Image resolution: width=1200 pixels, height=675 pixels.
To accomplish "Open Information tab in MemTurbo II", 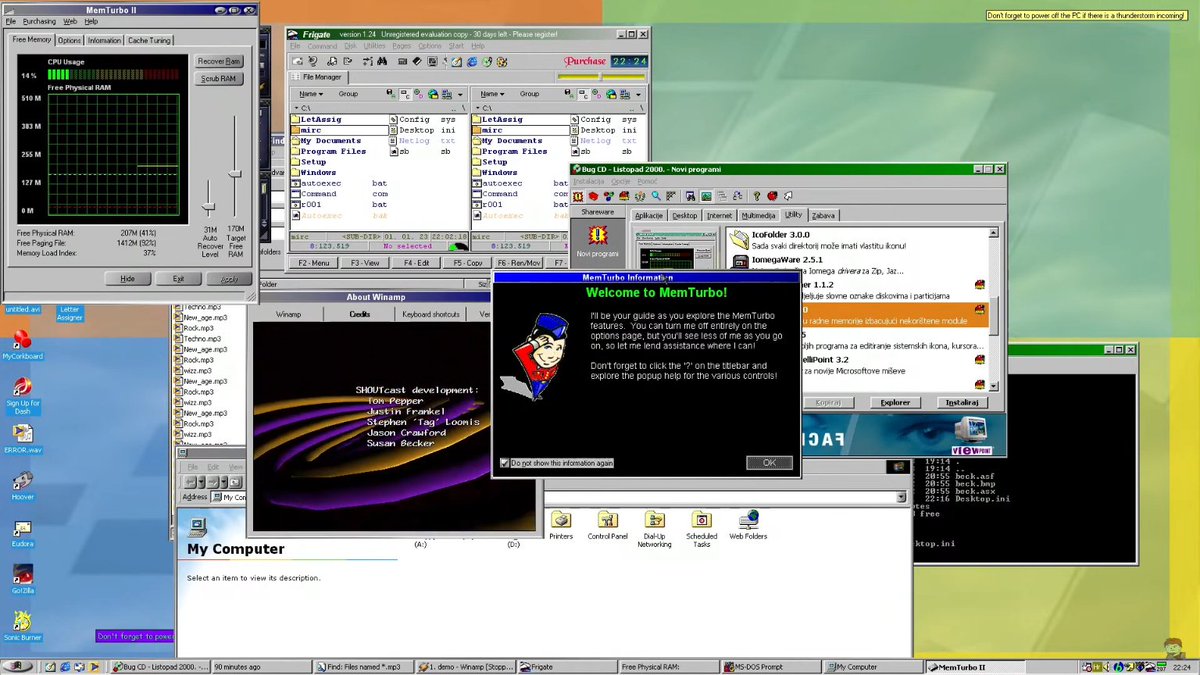I will (104, 40).
